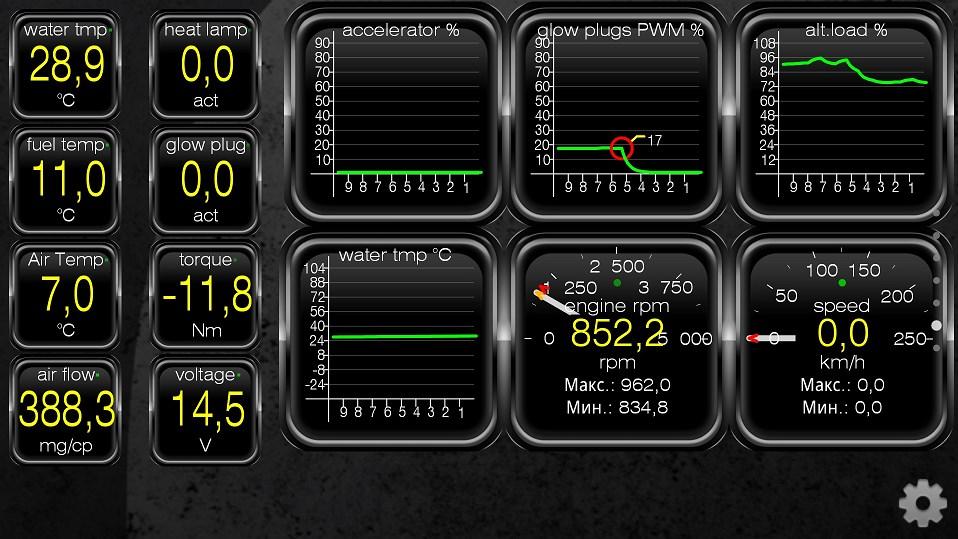Click the red circle marker on glow plugs graph

tap(621, 148)
